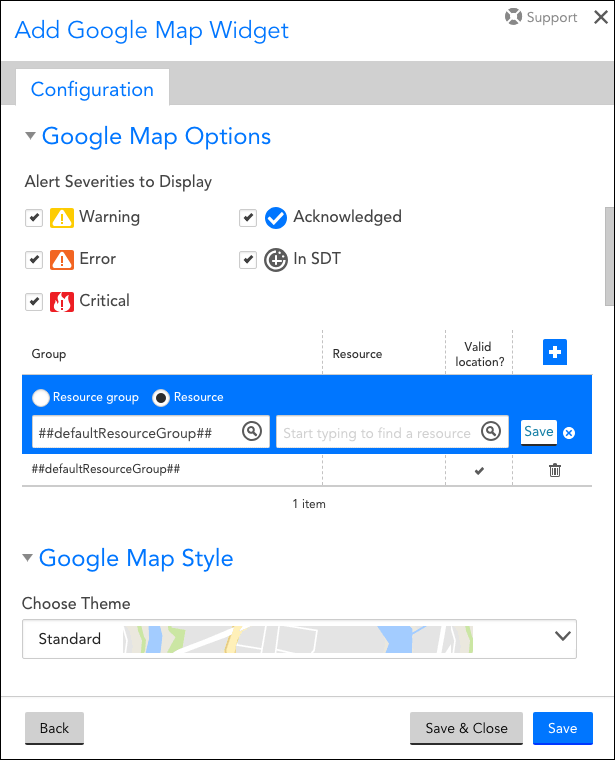Click the Valid location? column header
The width and height of the screenshot is (615, 760).
[x=479, y=354]
